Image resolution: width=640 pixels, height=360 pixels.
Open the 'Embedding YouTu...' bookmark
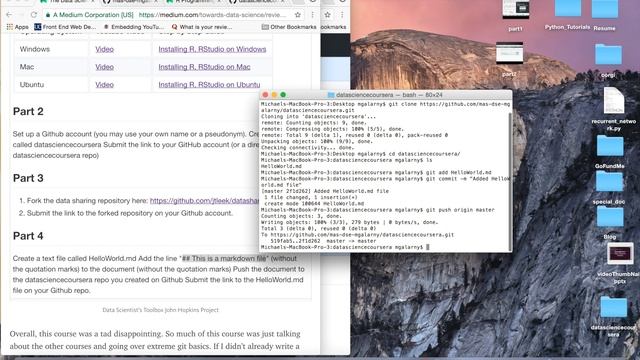(133, 27)
